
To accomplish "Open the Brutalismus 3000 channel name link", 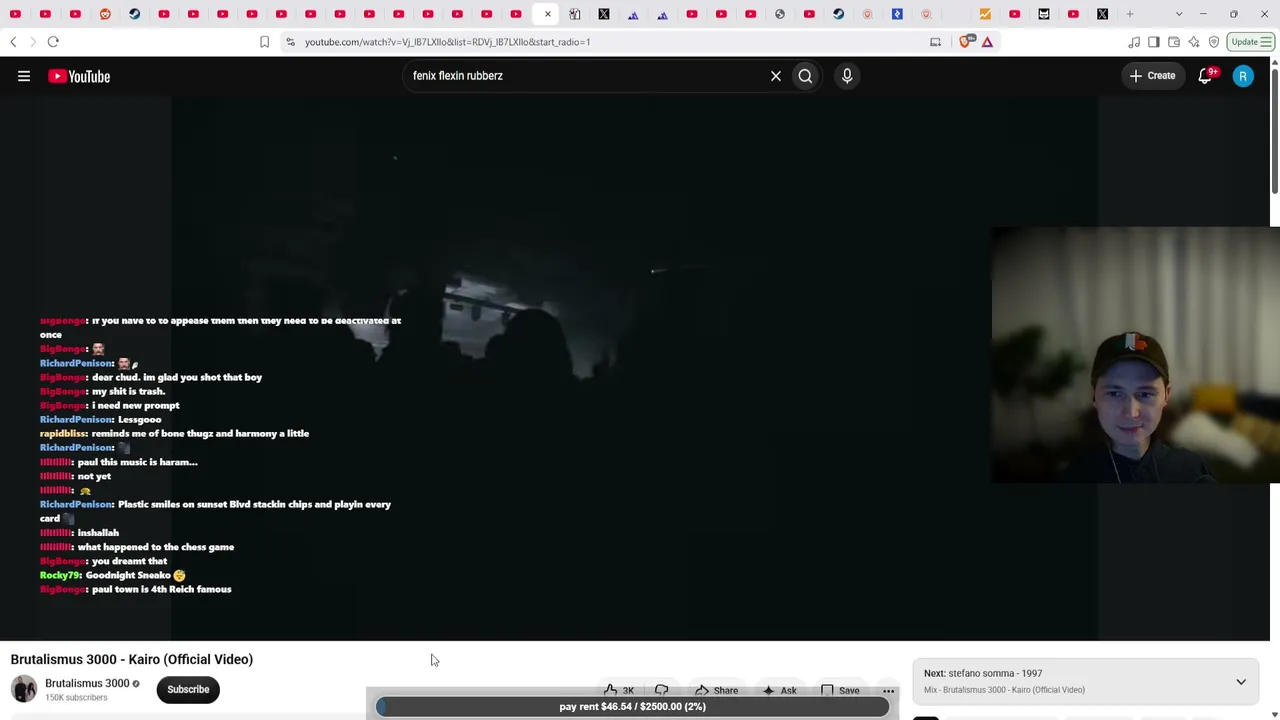I will 87,684.
